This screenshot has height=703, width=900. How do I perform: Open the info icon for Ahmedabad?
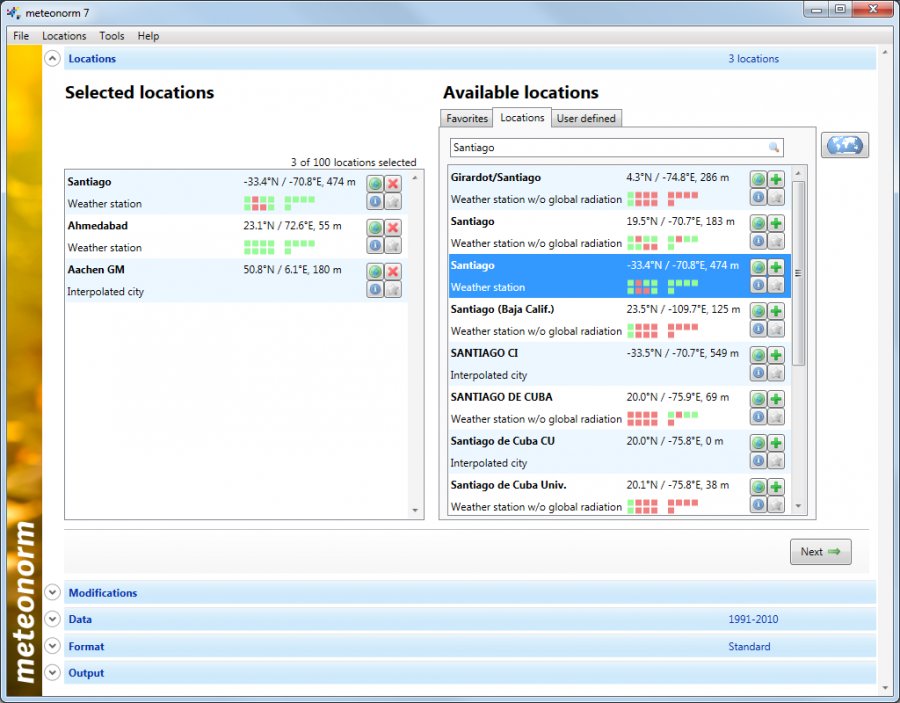coord(375,246)
